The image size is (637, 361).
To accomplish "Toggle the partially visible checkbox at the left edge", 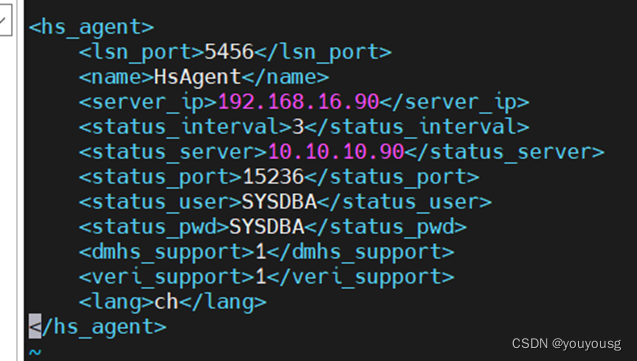I will (x=5, y=19).
